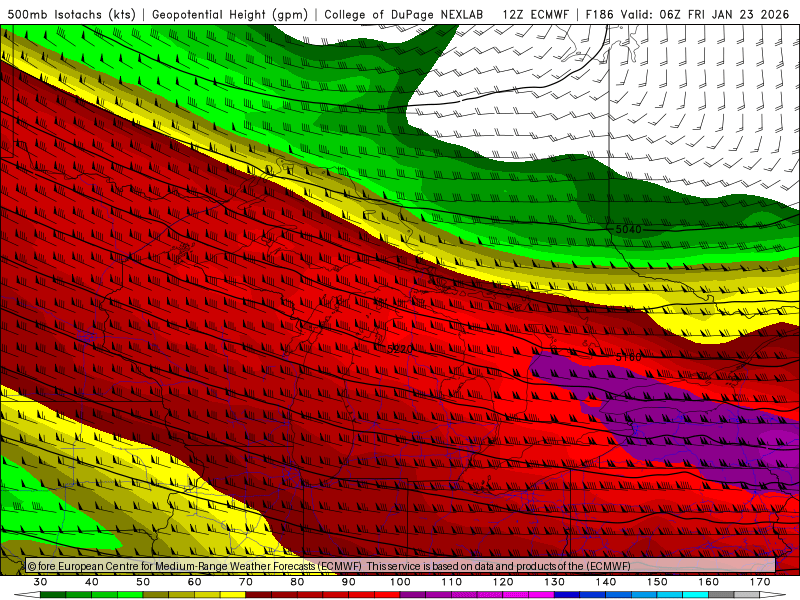Click the 120 kt colorbar label

[x=503, y=582]
